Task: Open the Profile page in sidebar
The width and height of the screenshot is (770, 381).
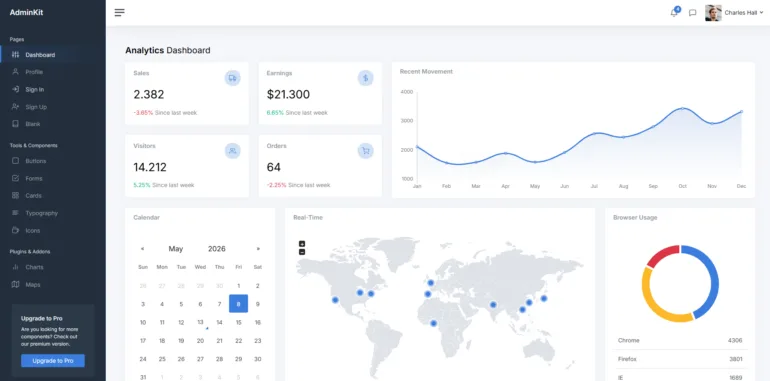Action: point(53,72)
